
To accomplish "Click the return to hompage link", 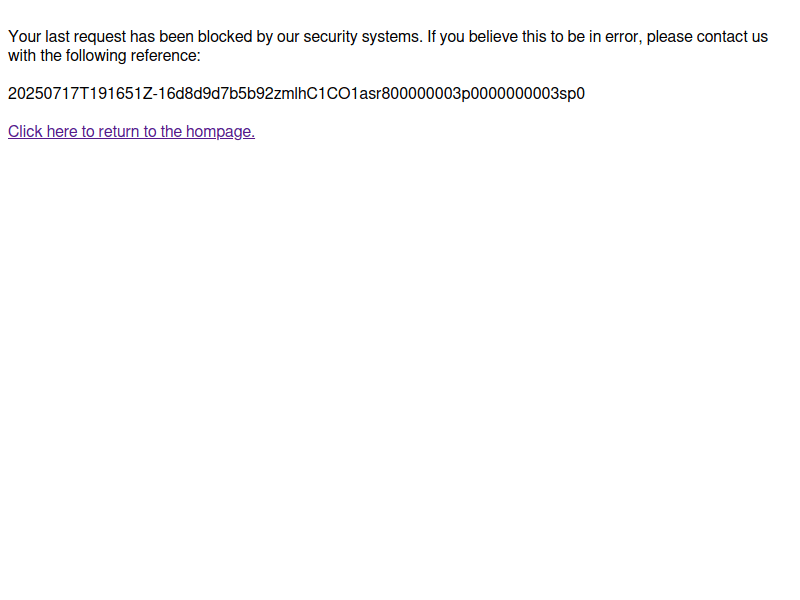I will point(131,131).
